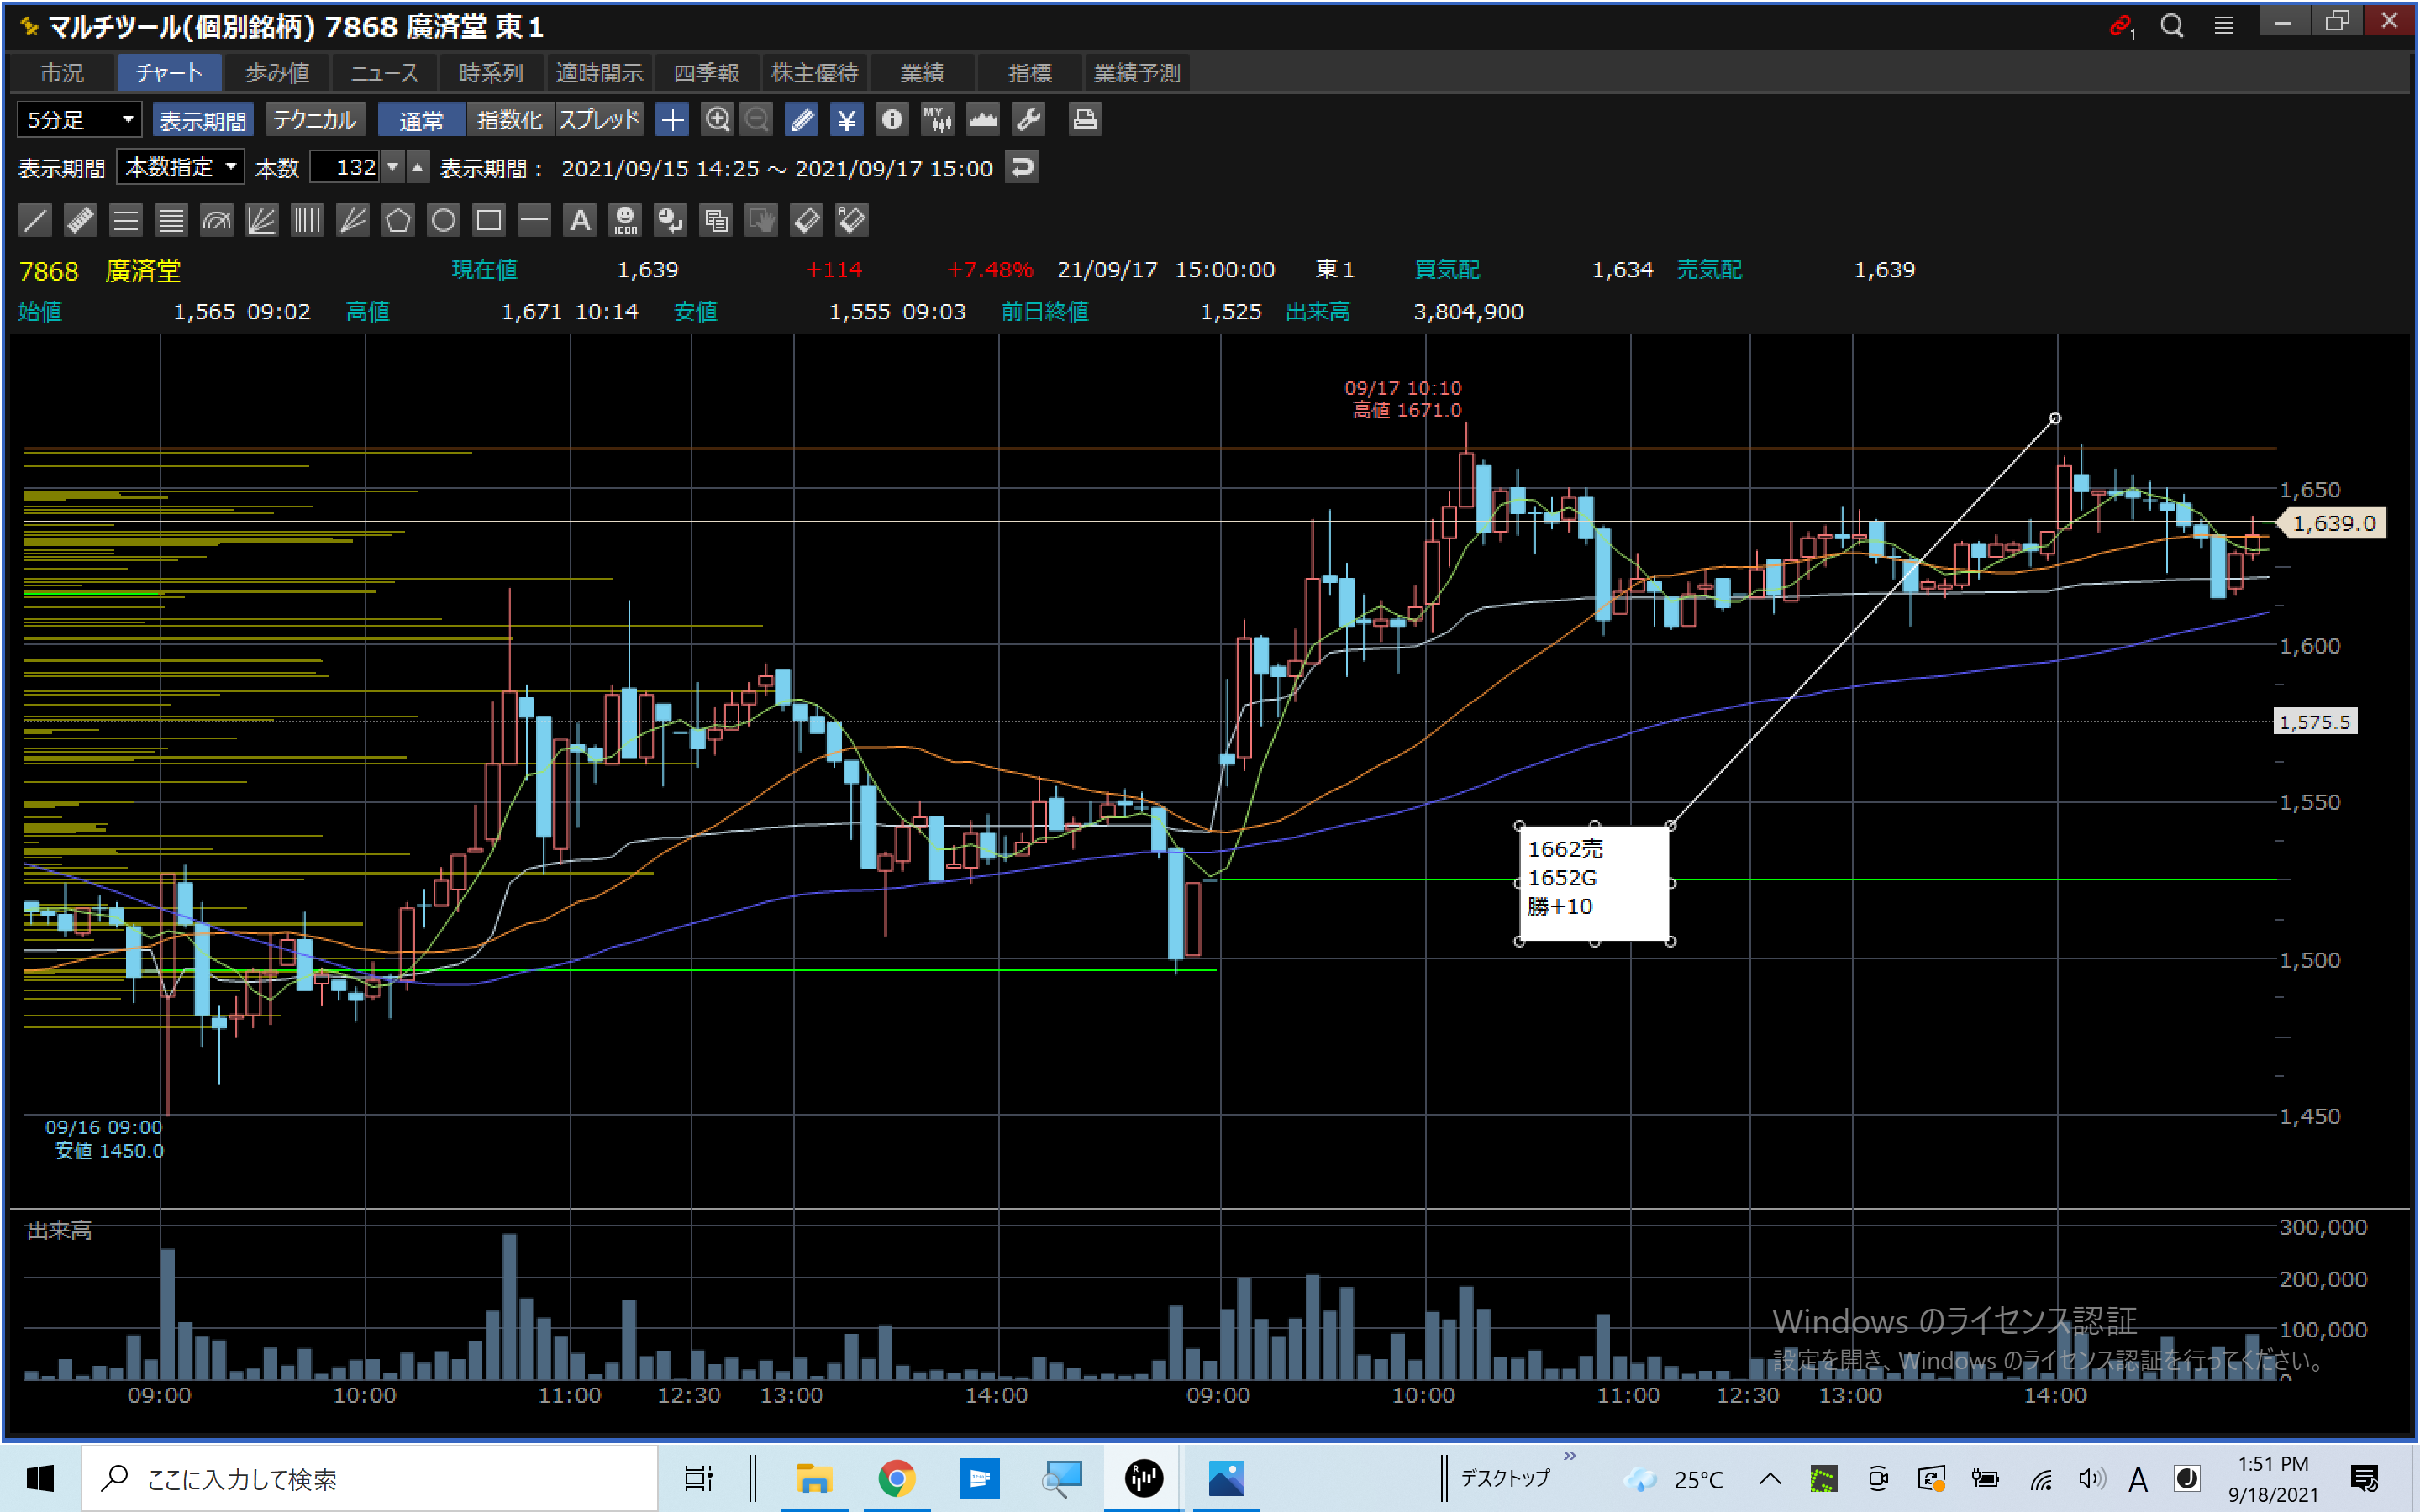The image size is (2420, 1512).
Task: Open the 四季報 tab
Action: 706,73
